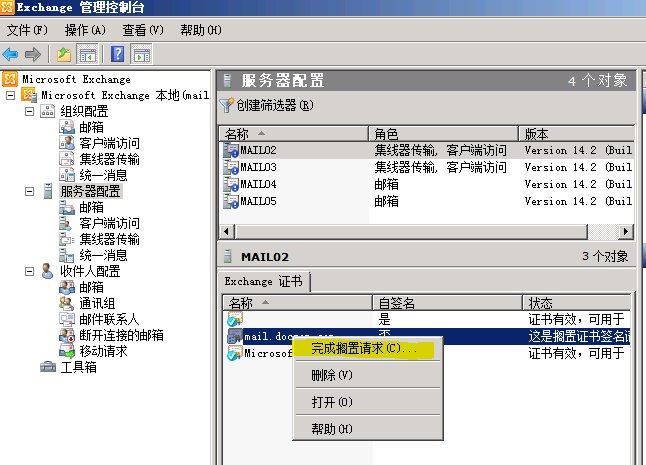This screenshot has width=646, height=465.
Task: Click the 状态 column header
Action: coord(577,303)
